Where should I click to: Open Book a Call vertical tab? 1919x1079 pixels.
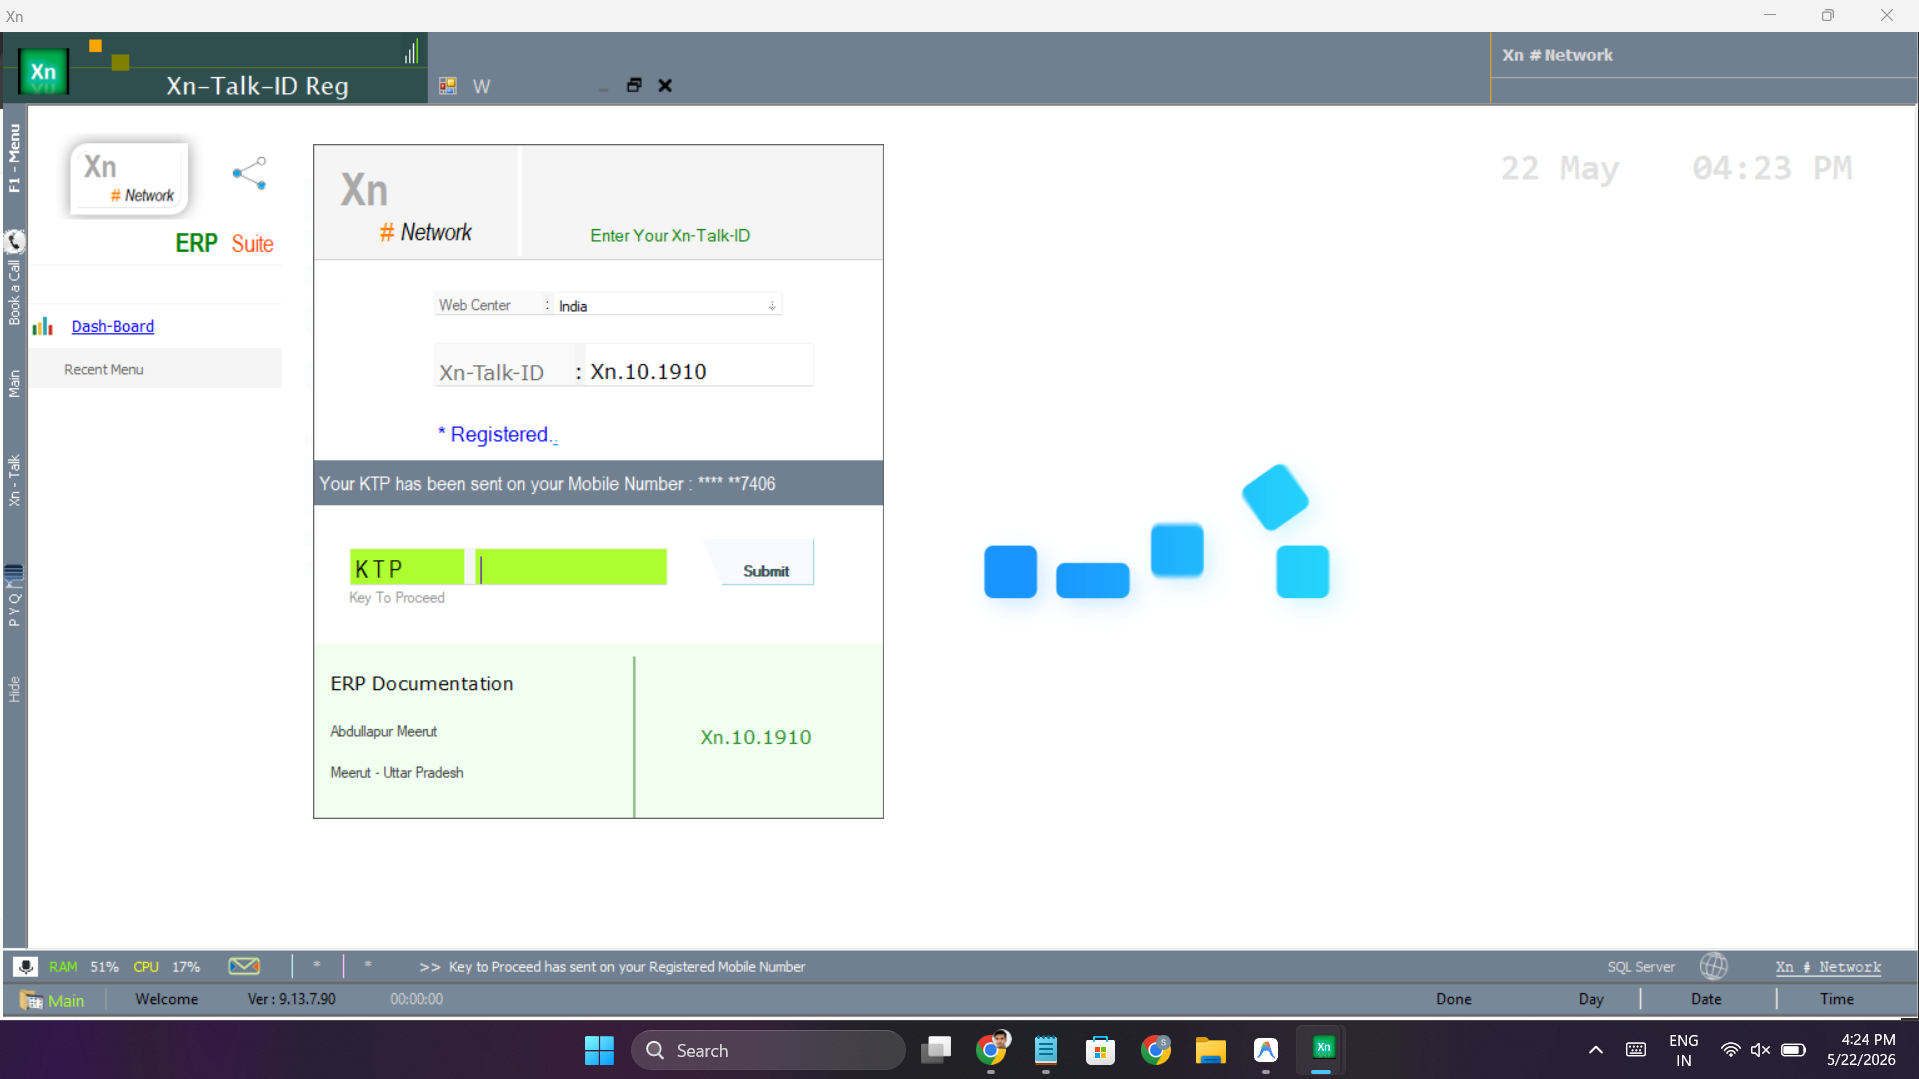[14, 292]
